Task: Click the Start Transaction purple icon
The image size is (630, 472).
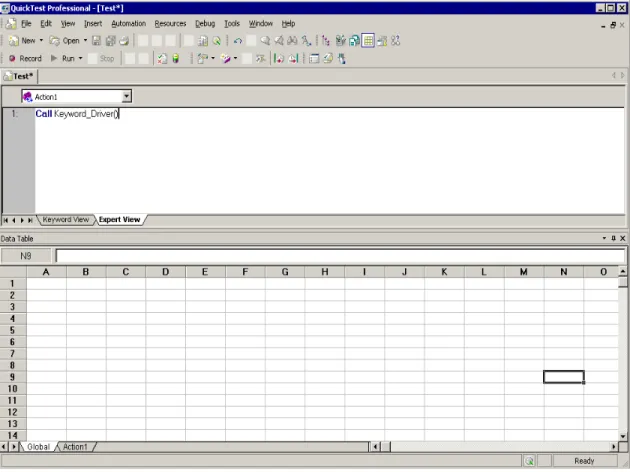Action: [x=225, y=59]
